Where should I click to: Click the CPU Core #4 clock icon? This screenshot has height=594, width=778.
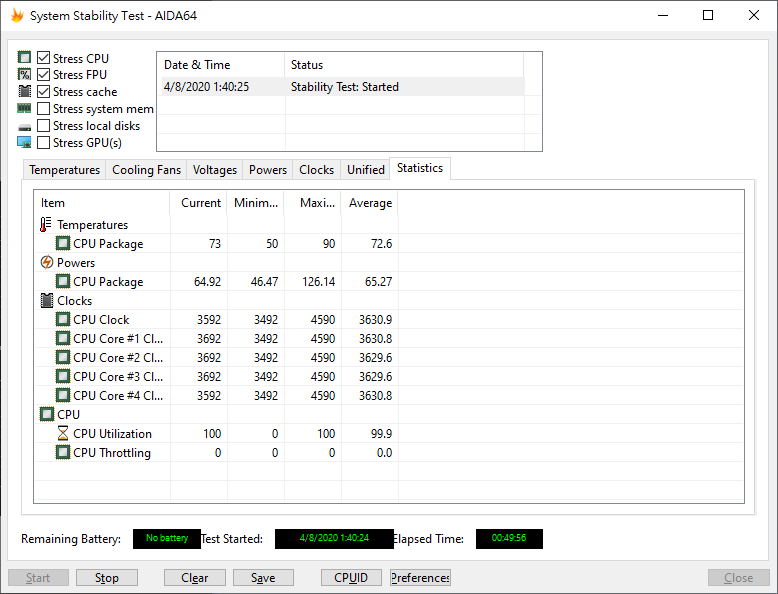[x=63, y=395]
